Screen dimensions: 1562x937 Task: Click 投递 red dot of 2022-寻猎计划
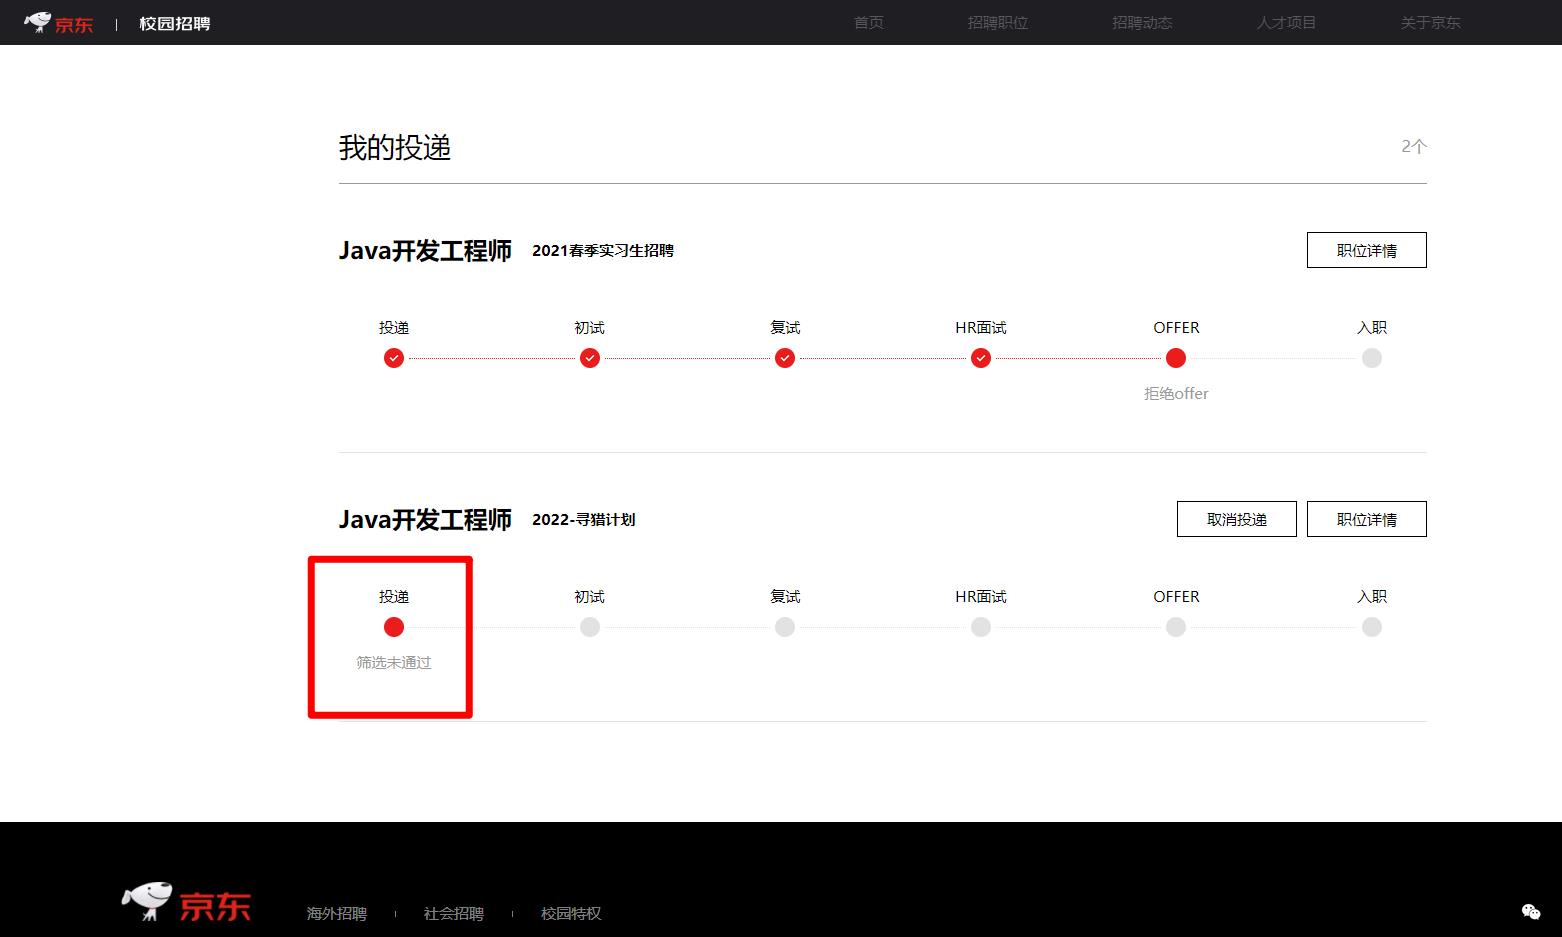click(394, 627)
